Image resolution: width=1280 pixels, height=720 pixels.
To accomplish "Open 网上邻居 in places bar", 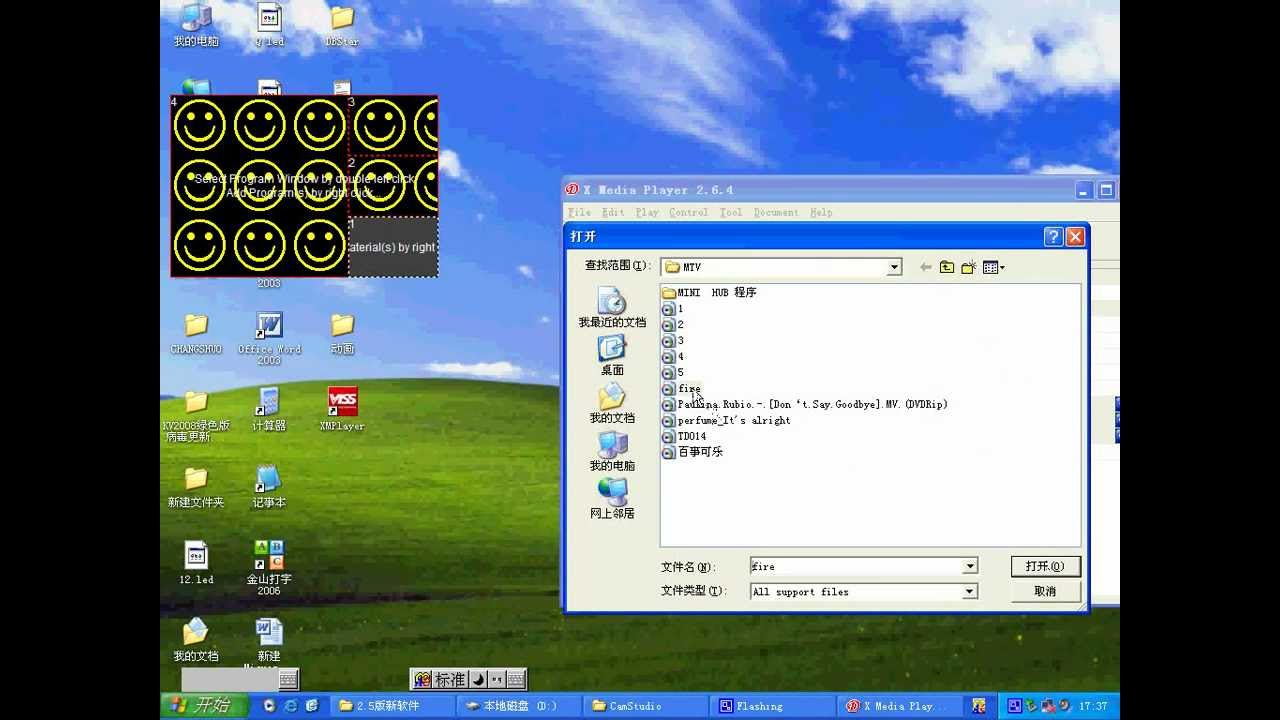I will point(612,499).
